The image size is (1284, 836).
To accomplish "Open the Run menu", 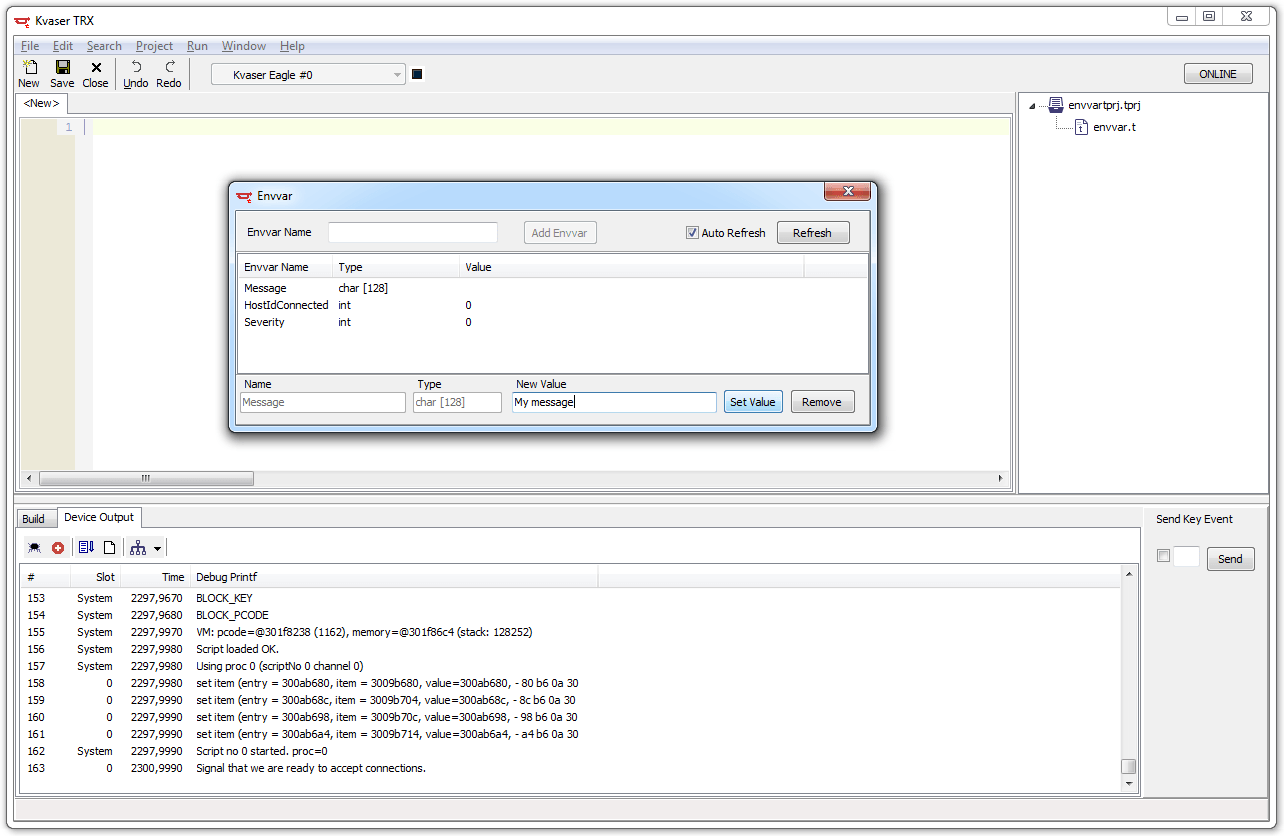I will [197, 46].
